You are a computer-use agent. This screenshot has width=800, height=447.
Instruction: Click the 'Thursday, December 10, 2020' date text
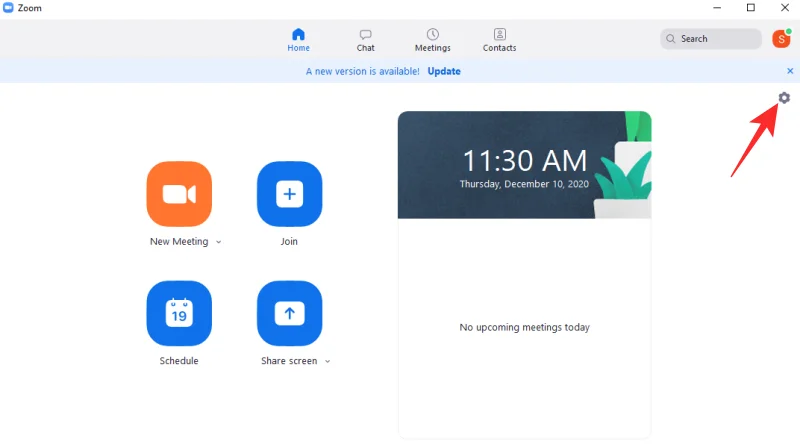524,184
